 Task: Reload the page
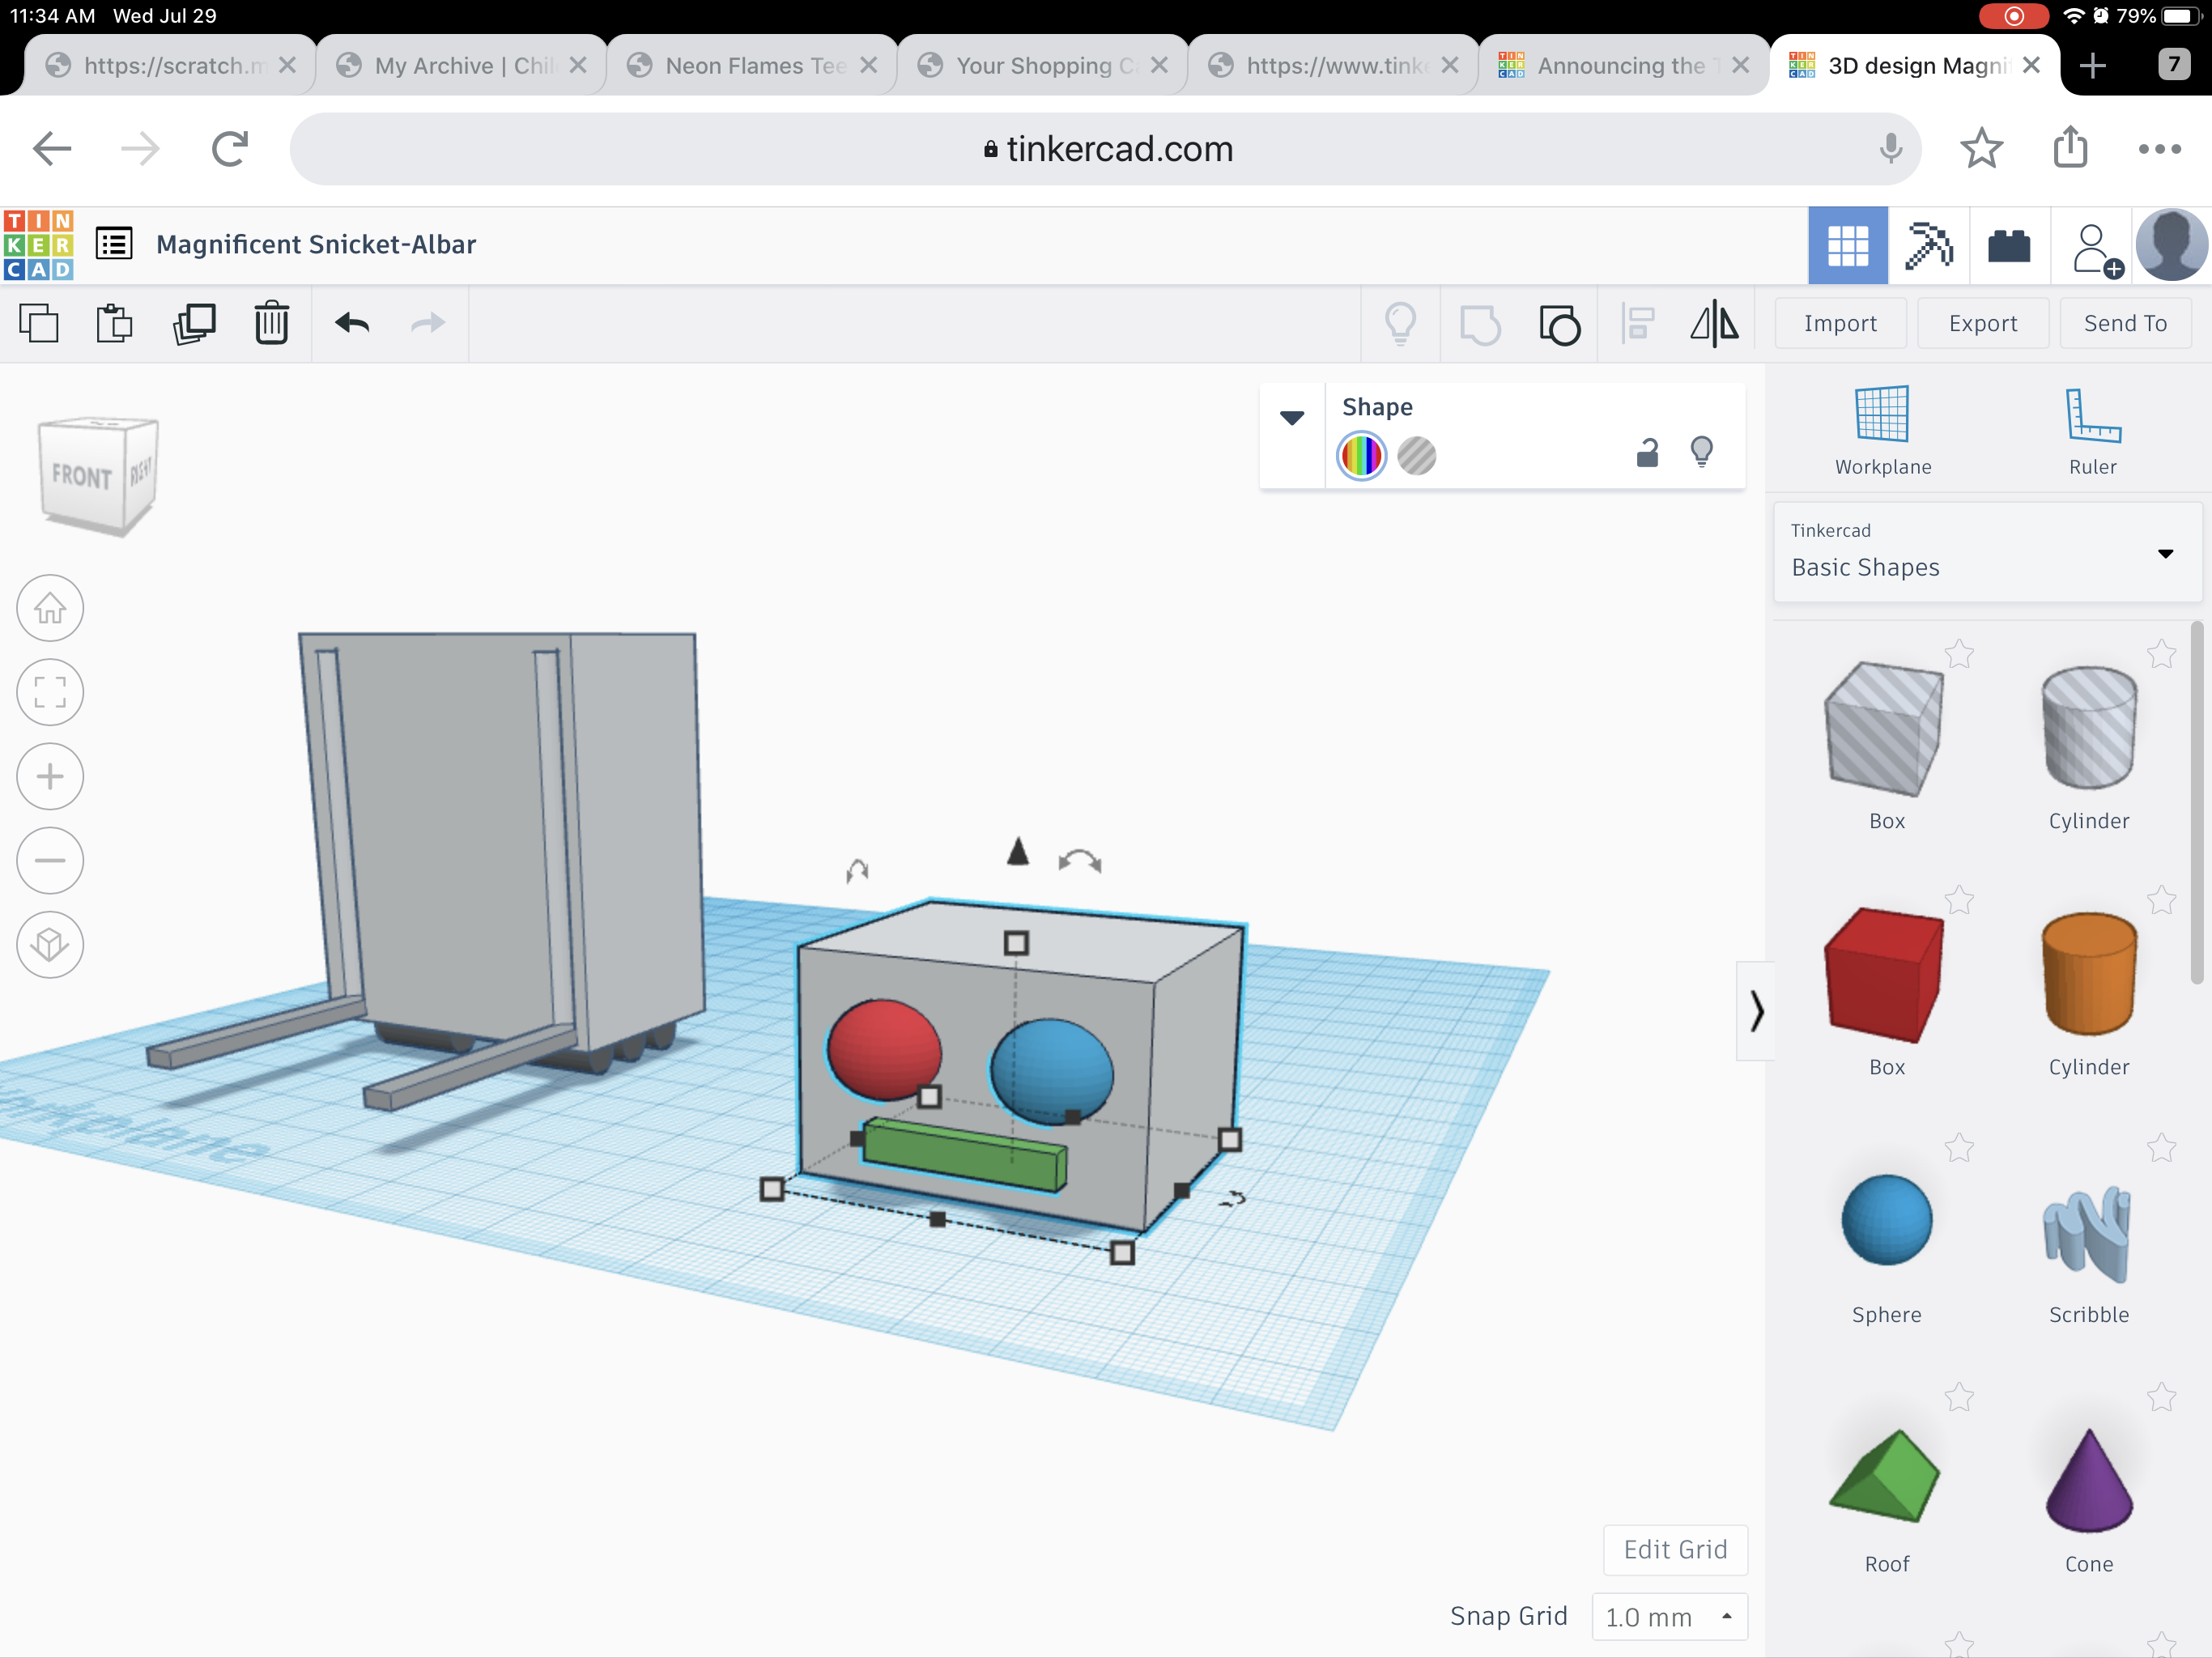(x=230, y=149)
